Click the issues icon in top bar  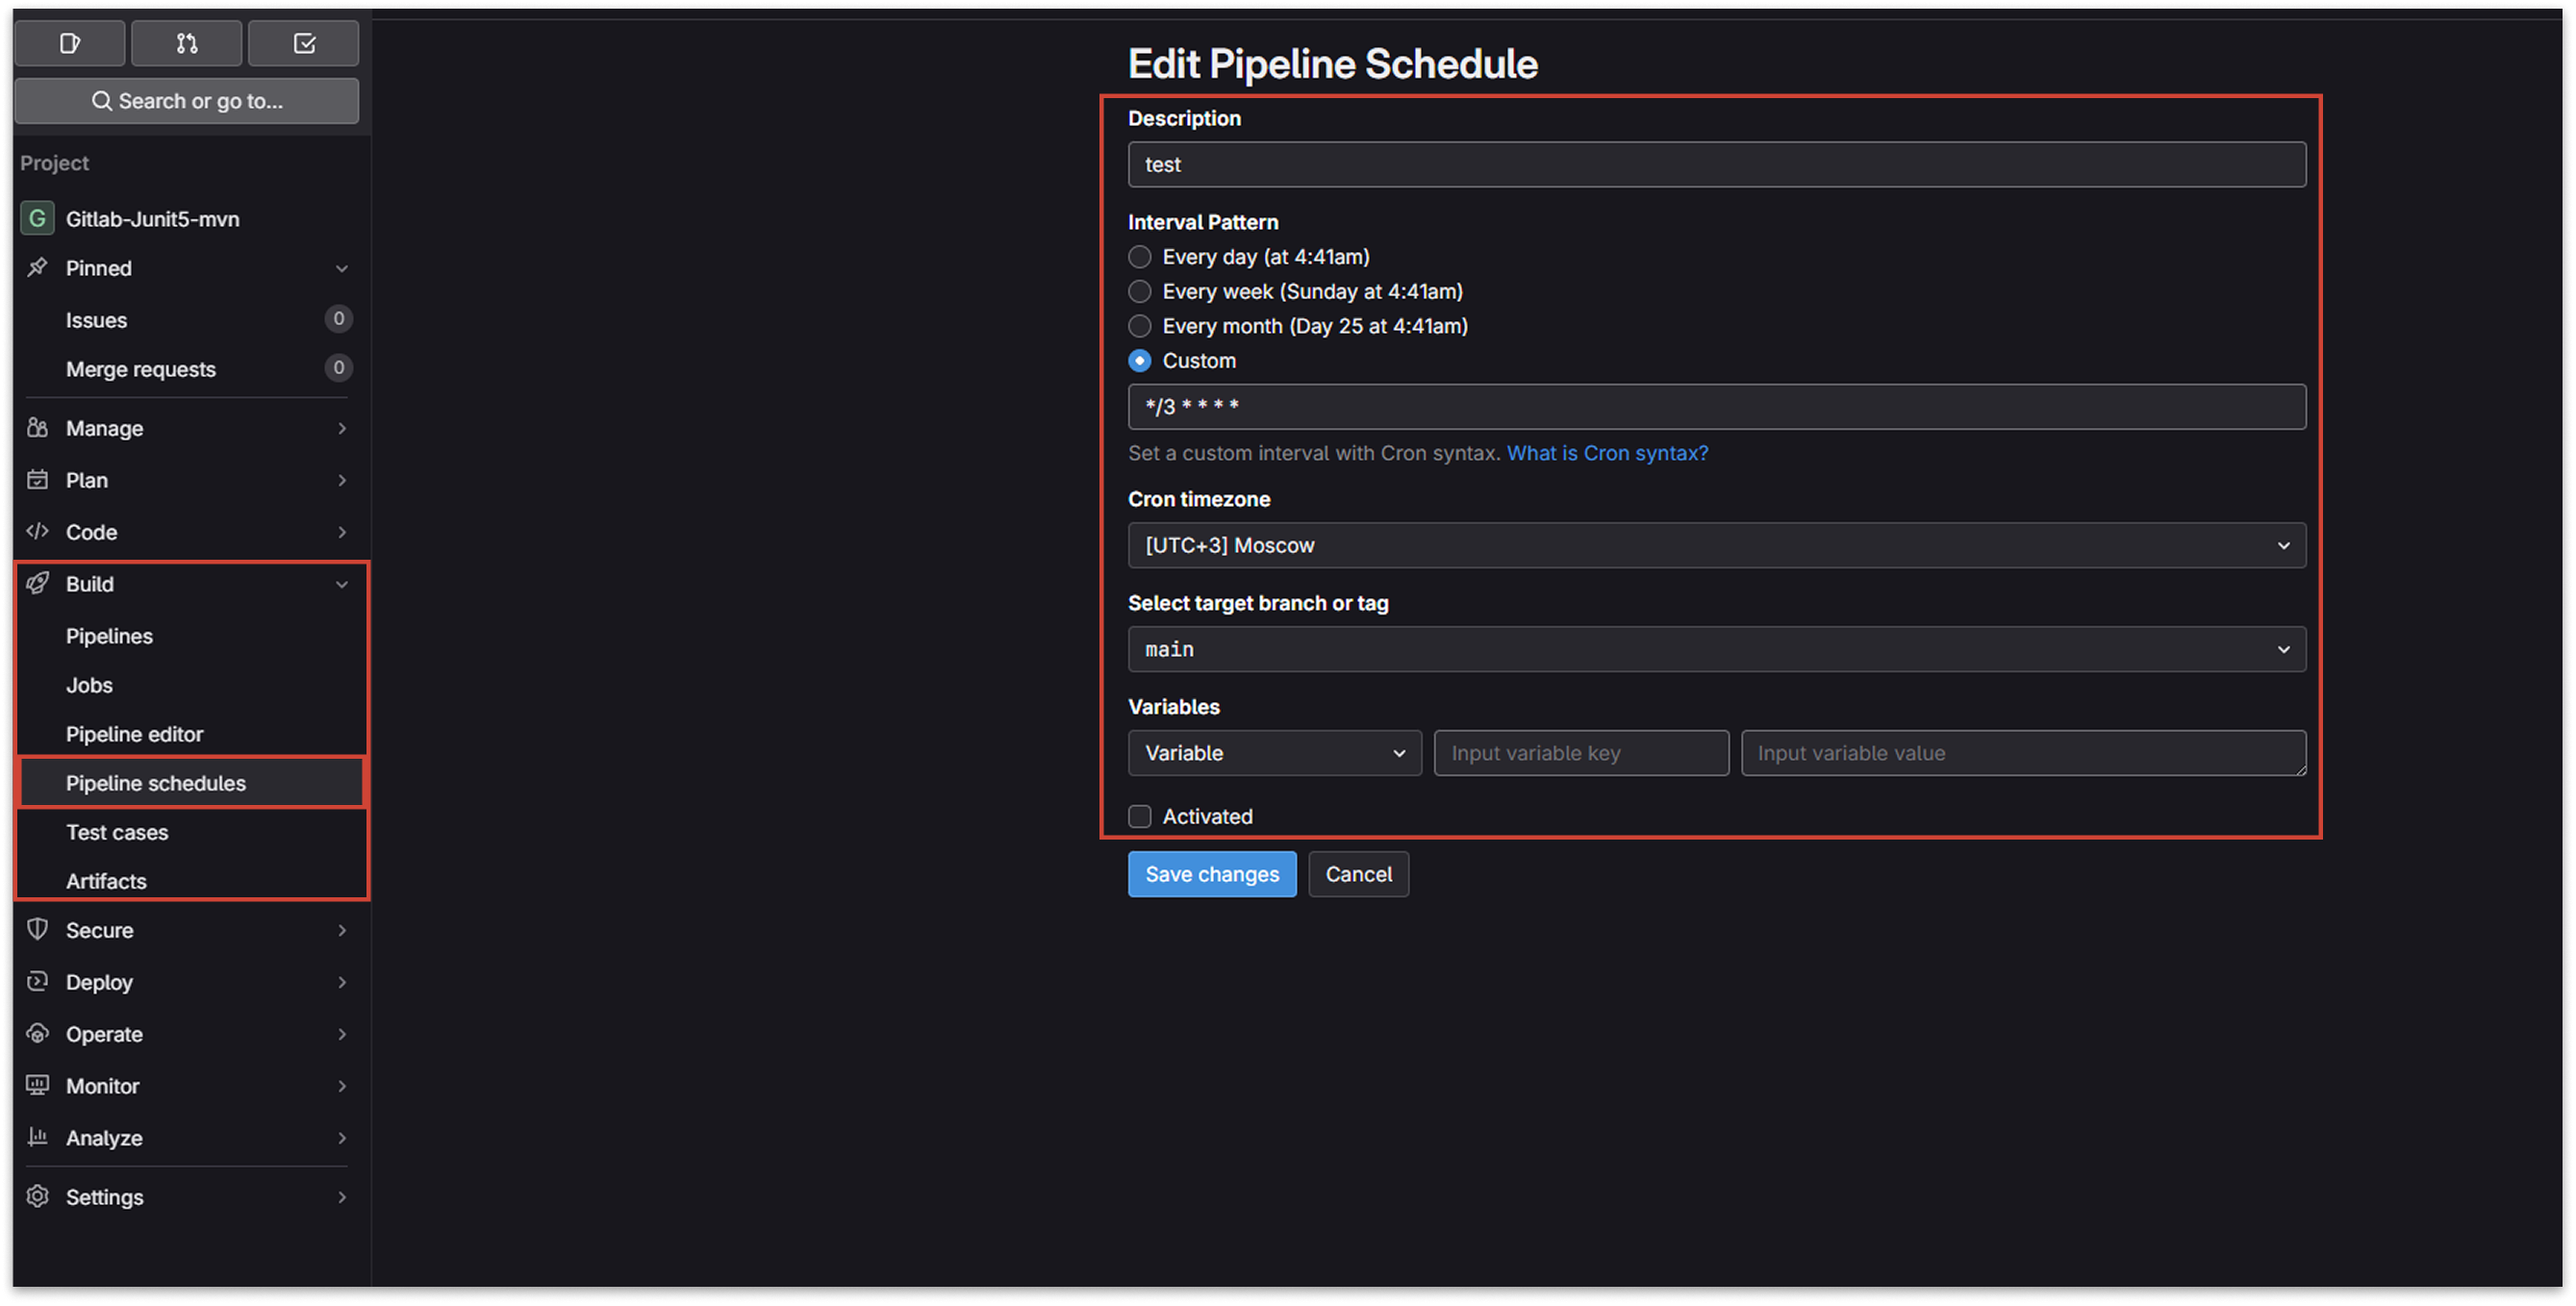(x=69, y=43)
